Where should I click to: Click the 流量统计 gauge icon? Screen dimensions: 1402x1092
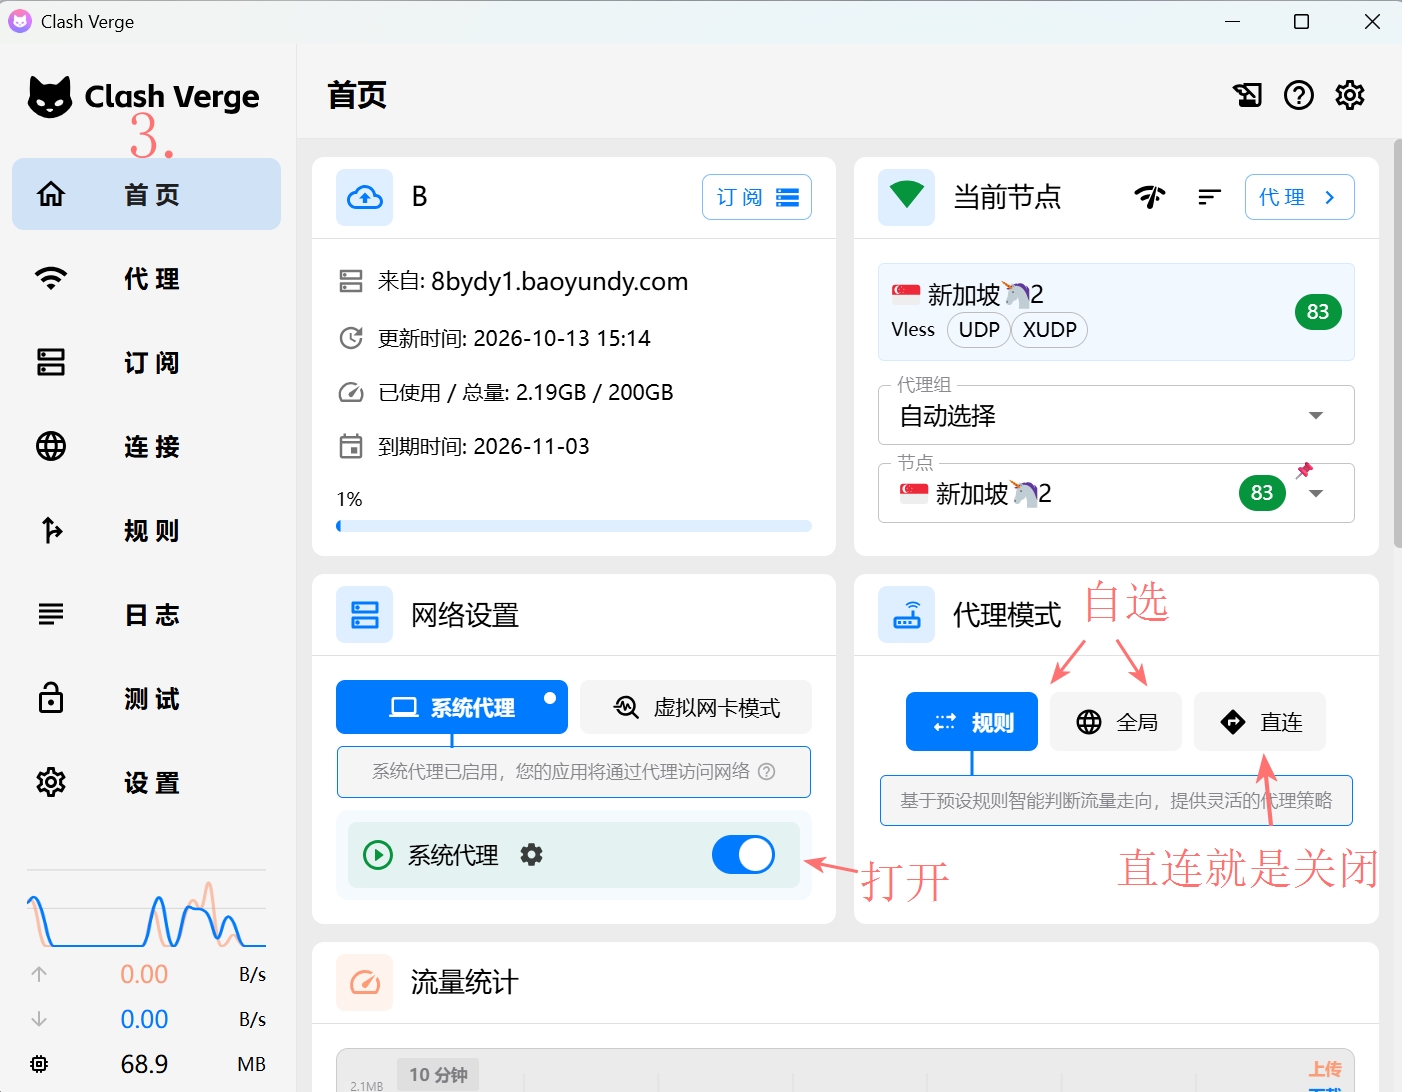364,982
